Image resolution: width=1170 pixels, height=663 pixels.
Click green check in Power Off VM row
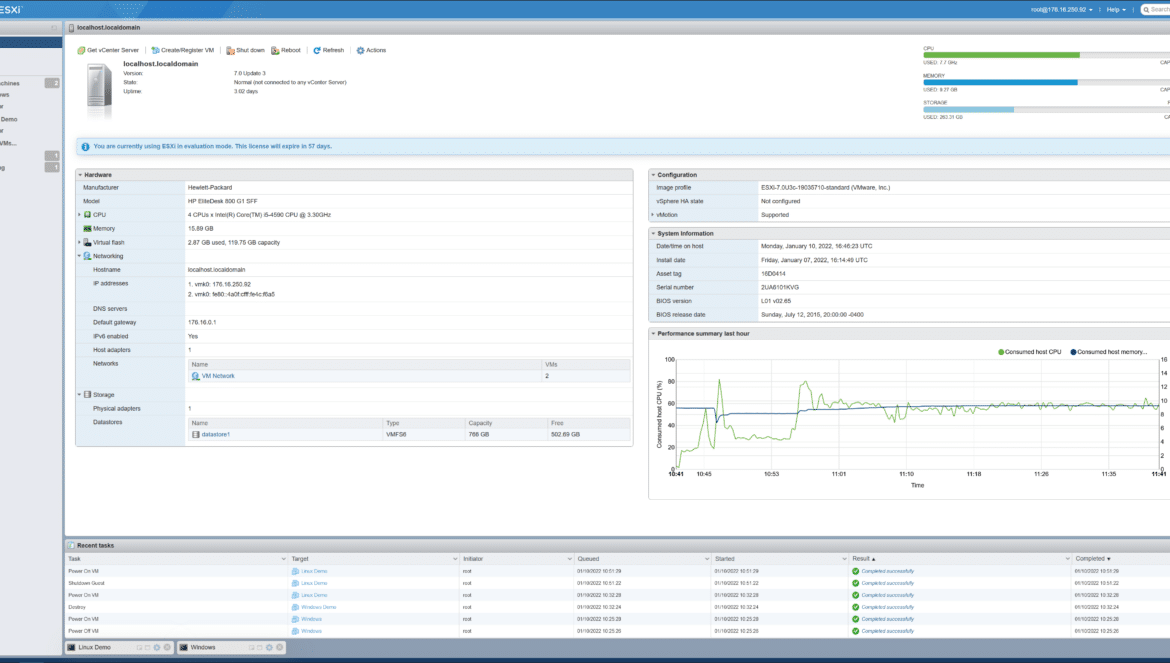pyautogui.click(x=856, y=631)
